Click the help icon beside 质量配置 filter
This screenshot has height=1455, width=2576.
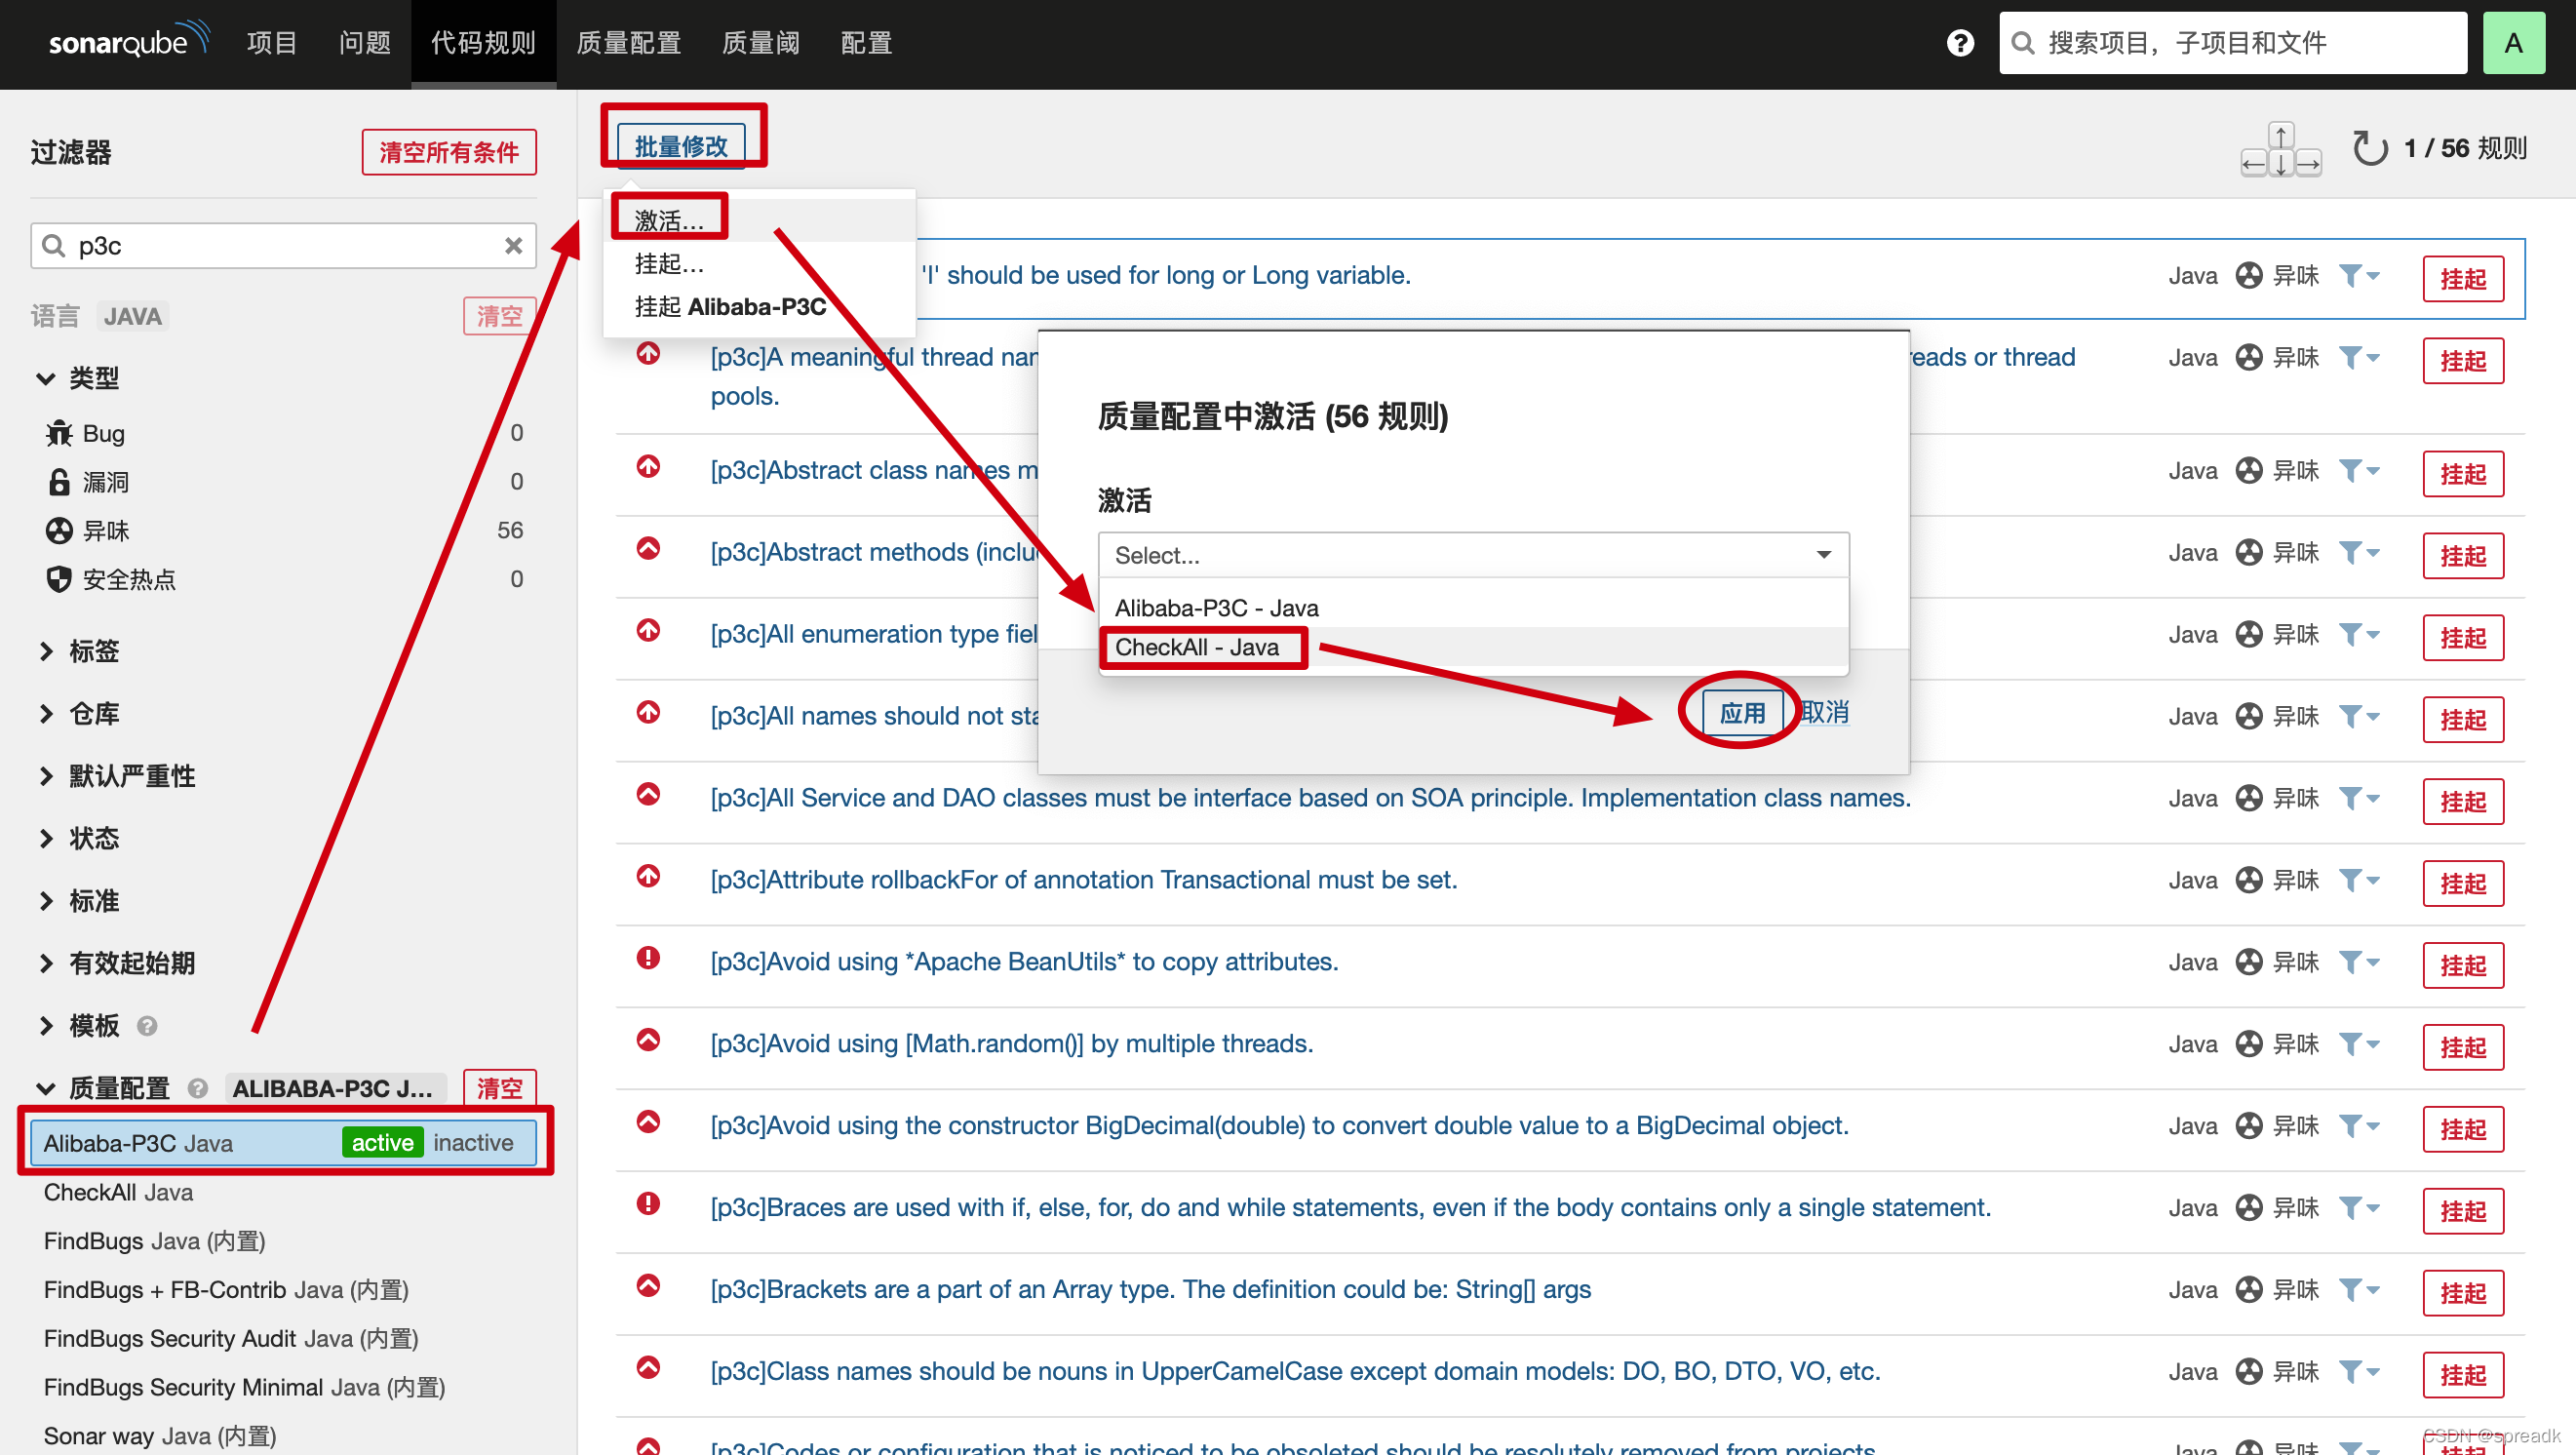point(198,1088)
